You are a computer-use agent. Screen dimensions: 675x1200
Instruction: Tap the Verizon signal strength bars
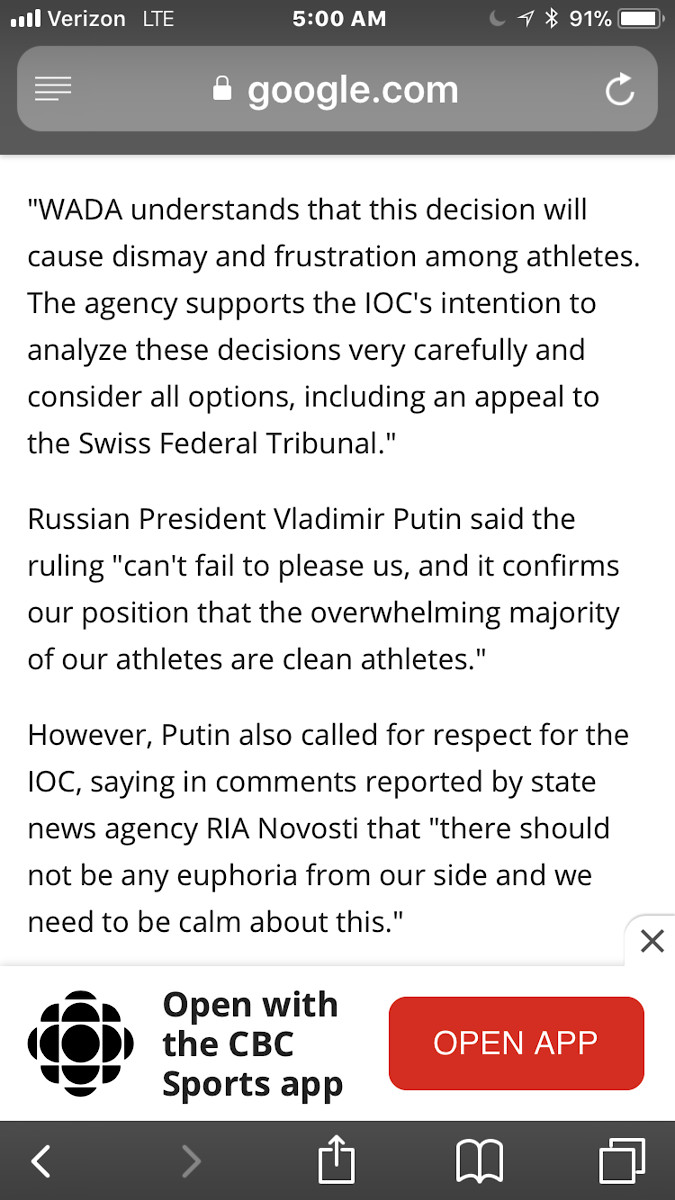tap(26, 19)
